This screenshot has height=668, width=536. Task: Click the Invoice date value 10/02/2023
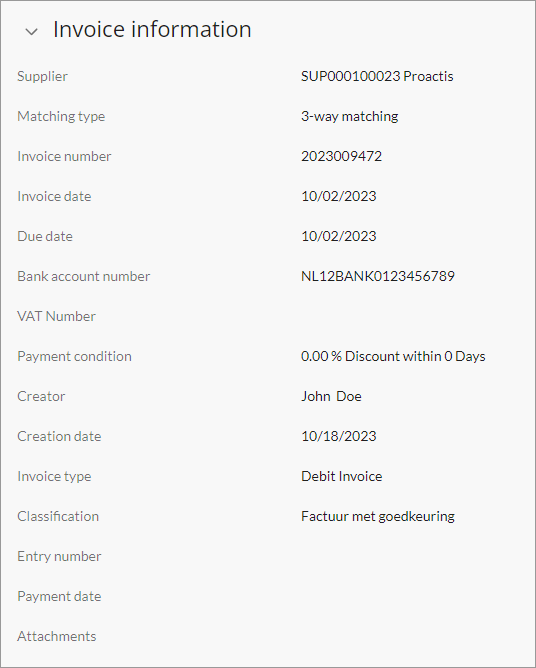point(339,196)
